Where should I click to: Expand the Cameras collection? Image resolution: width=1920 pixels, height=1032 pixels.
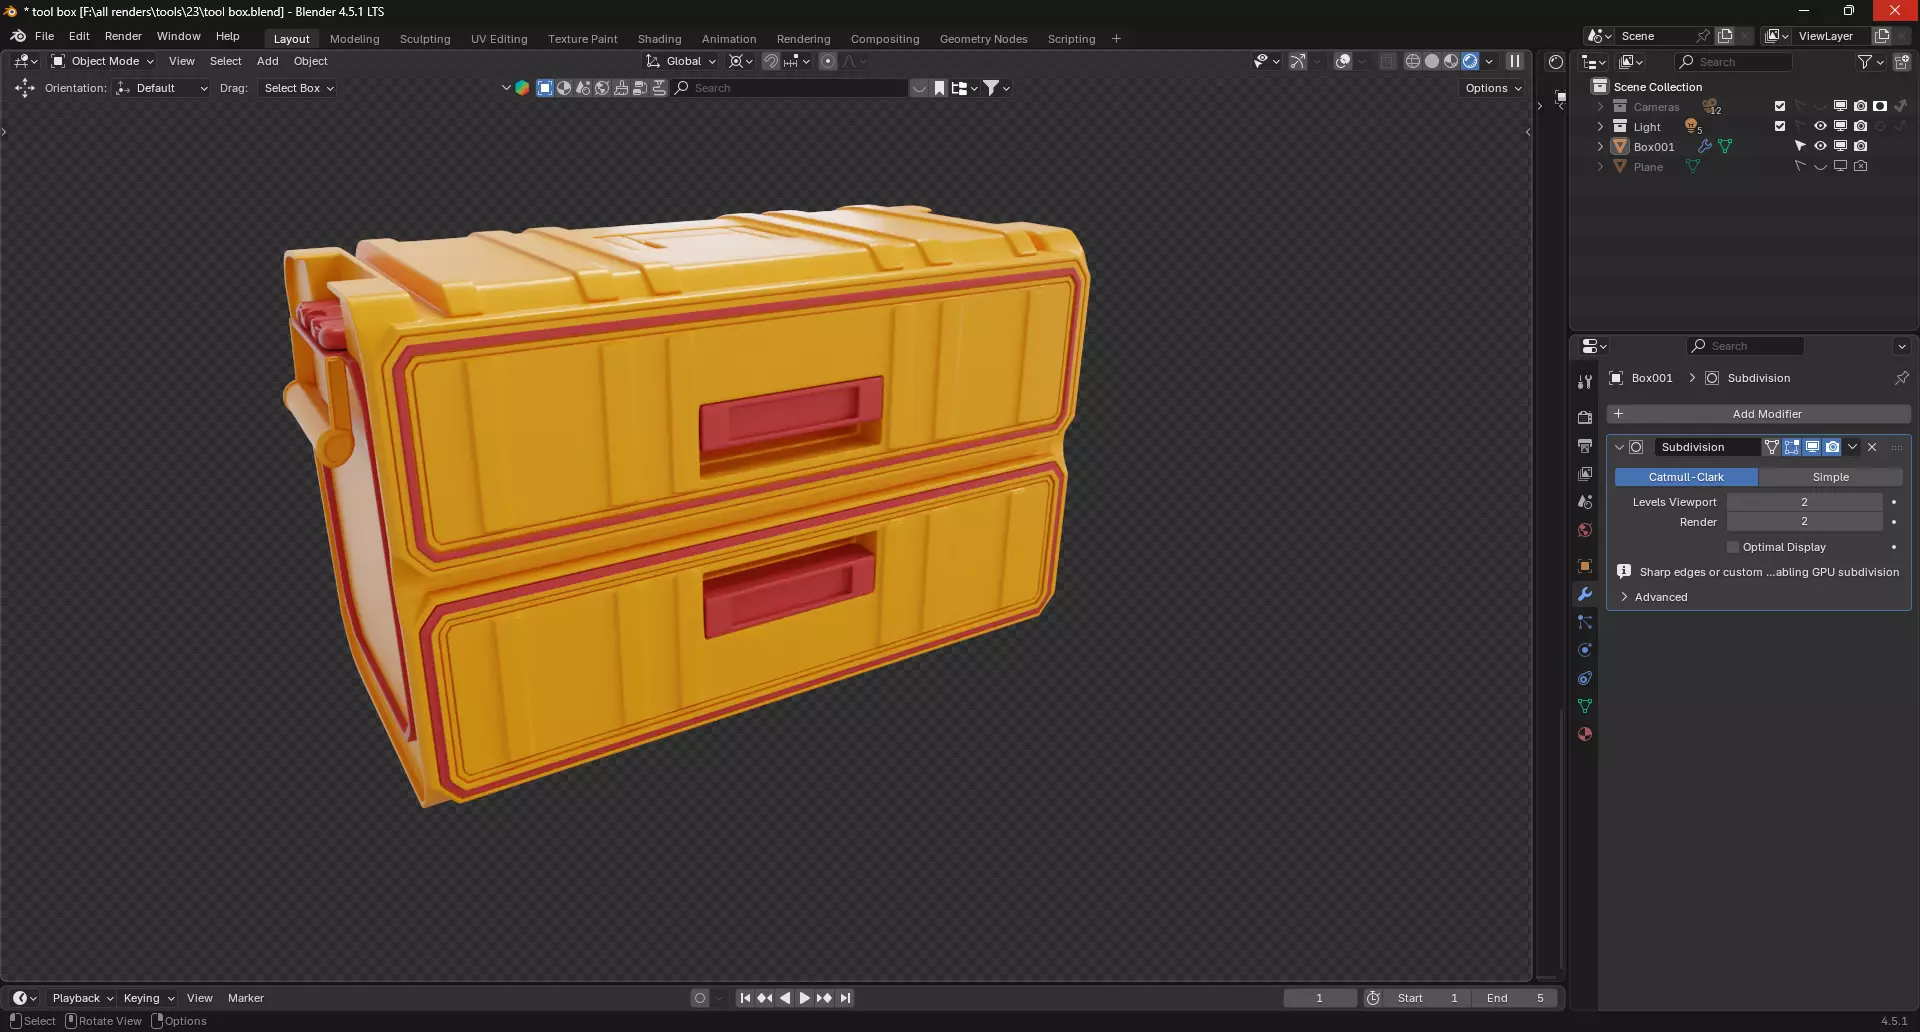(x=1600, y=106)
